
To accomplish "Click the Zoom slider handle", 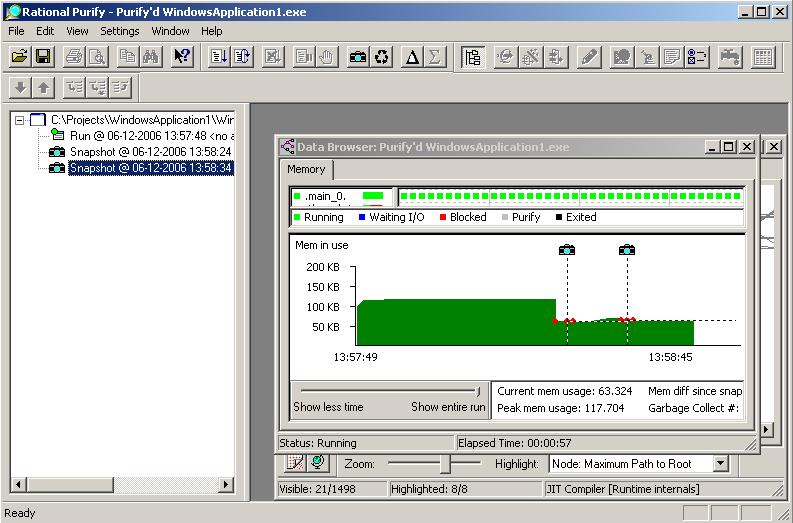I will pos(446,464).
